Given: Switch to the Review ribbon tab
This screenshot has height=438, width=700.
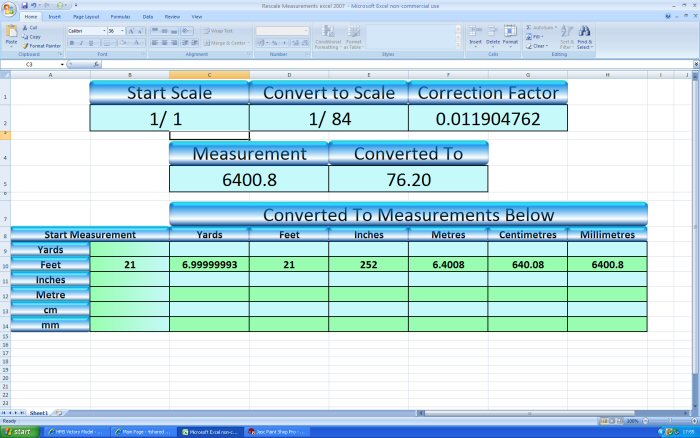Looking at the screenshot, I should tap(172, 17).
